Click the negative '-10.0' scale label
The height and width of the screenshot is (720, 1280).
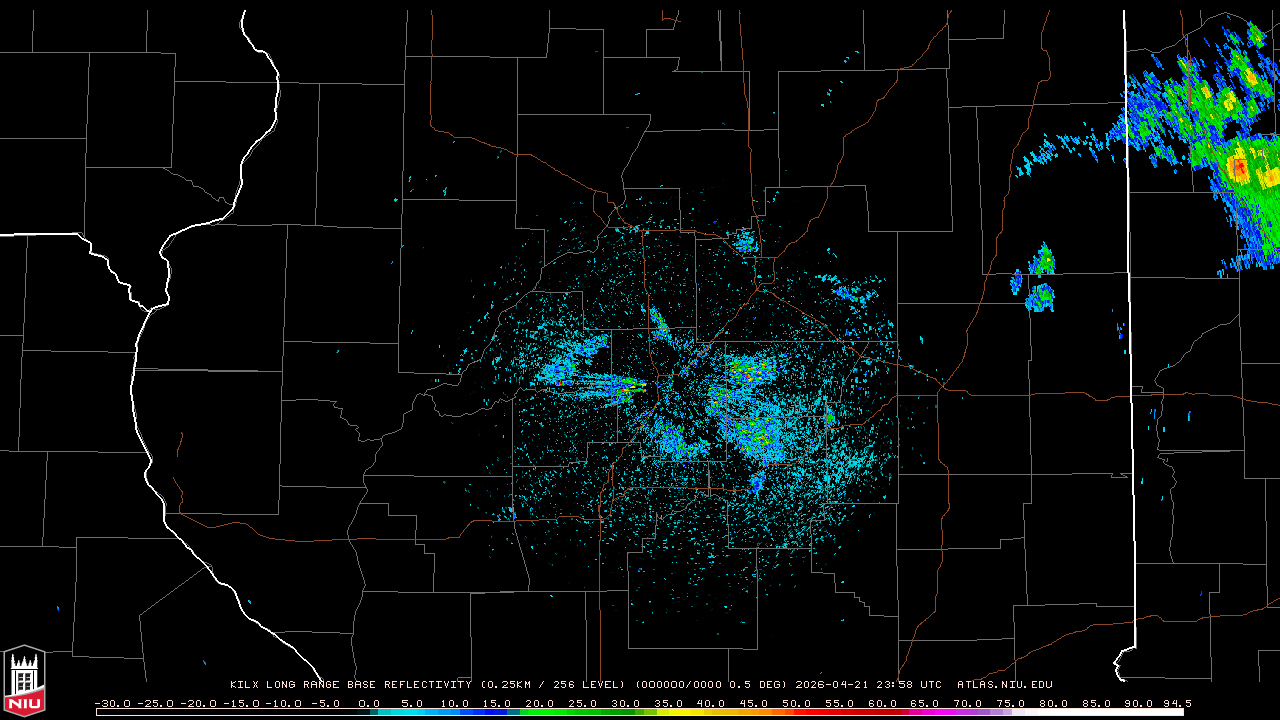[283, 703]
